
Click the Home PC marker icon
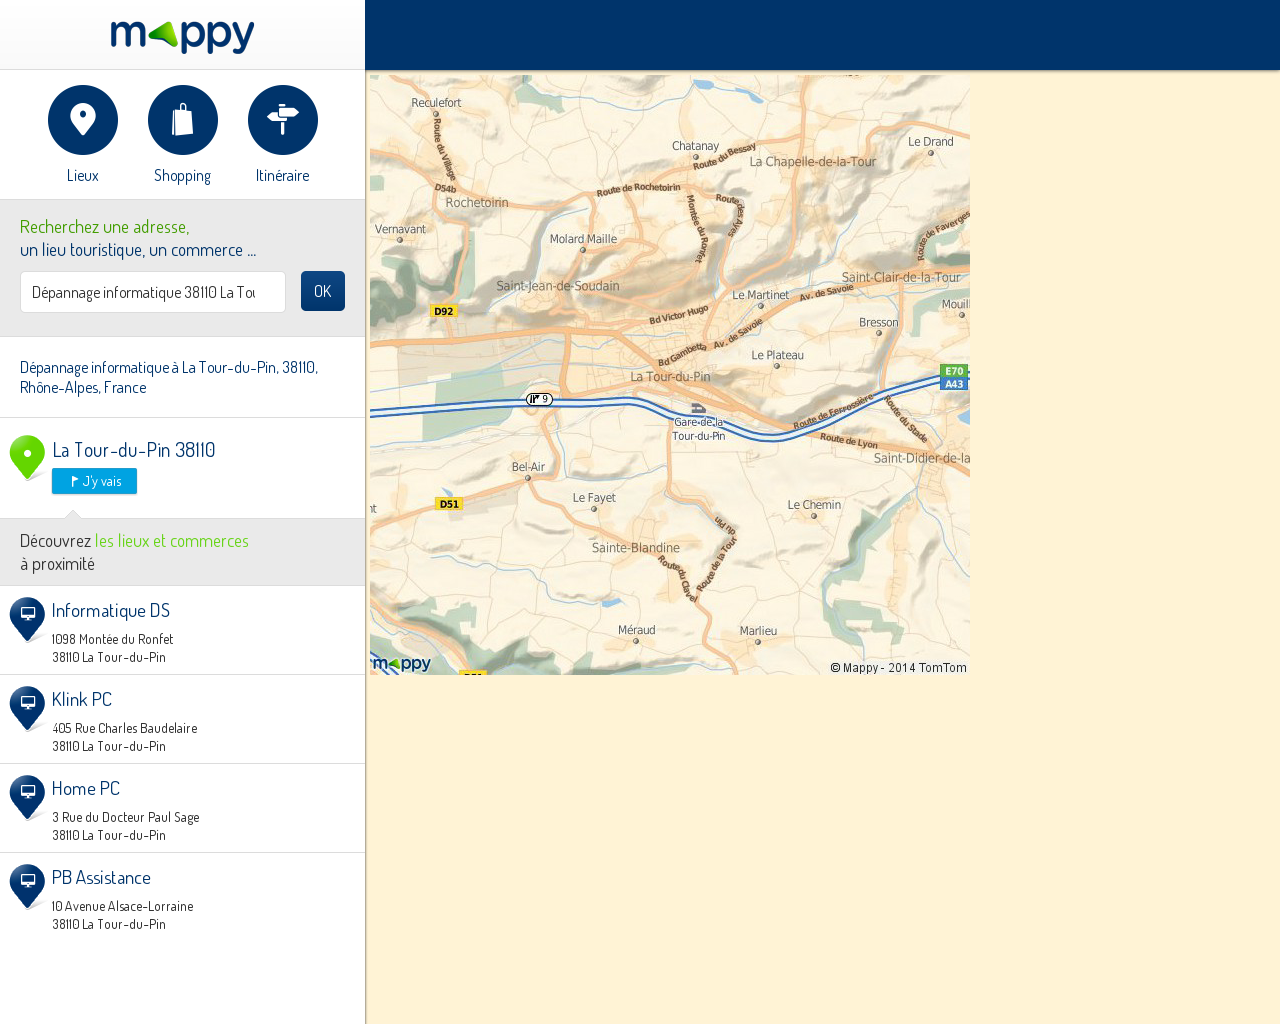[27, 797]
